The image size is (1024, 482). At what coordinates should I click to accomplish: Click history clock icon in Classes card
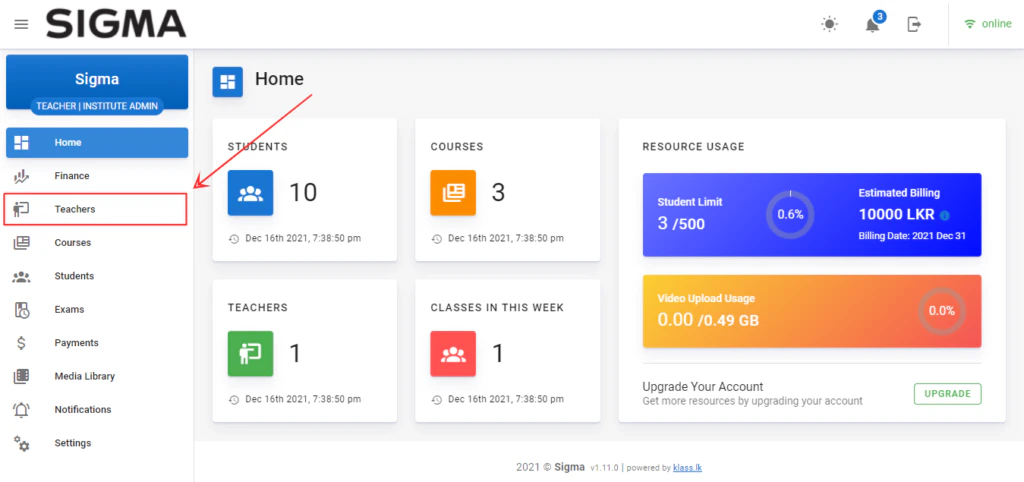click(437, 400)
